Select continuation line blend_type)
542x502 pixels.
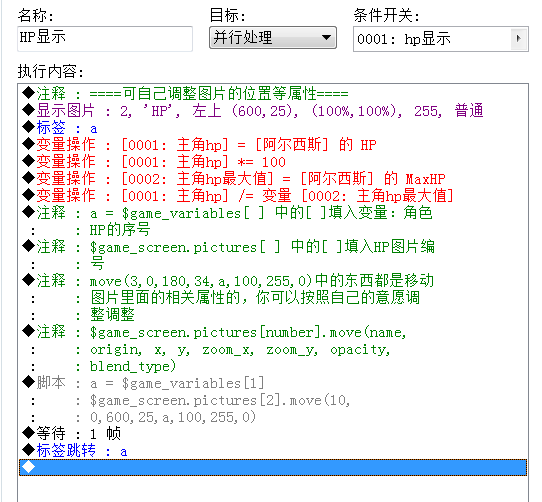(273, 366)
